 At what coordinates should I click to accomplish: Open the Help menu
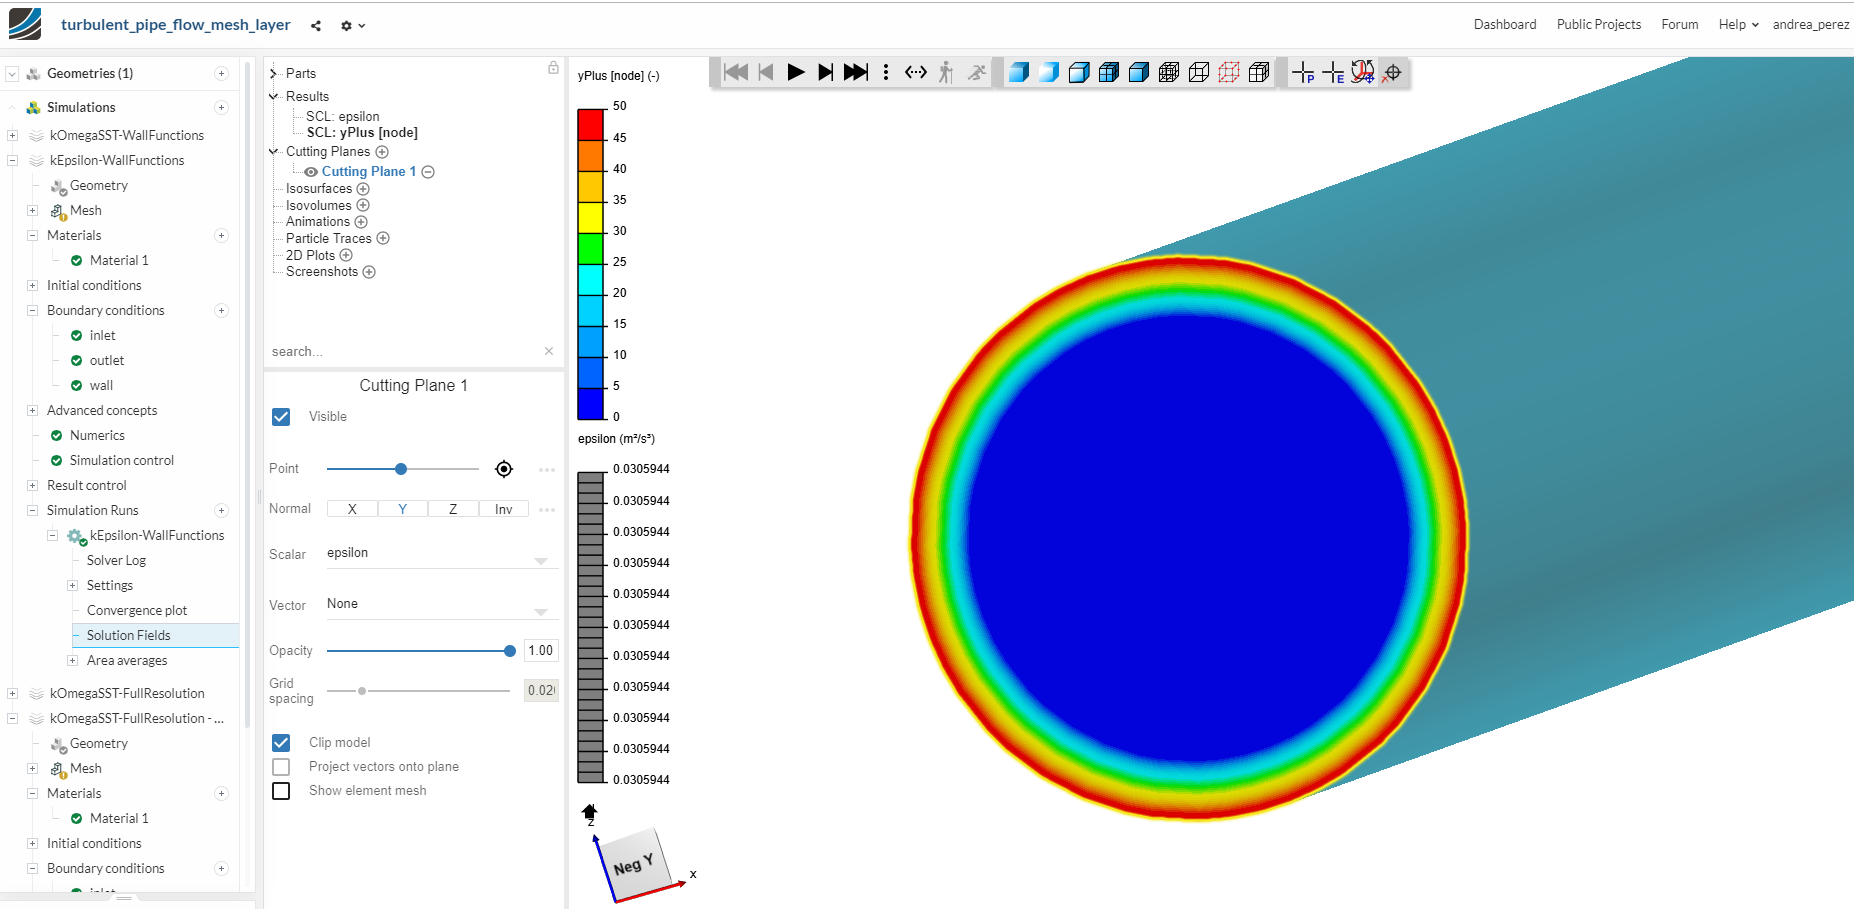(x=1737, y=25)
